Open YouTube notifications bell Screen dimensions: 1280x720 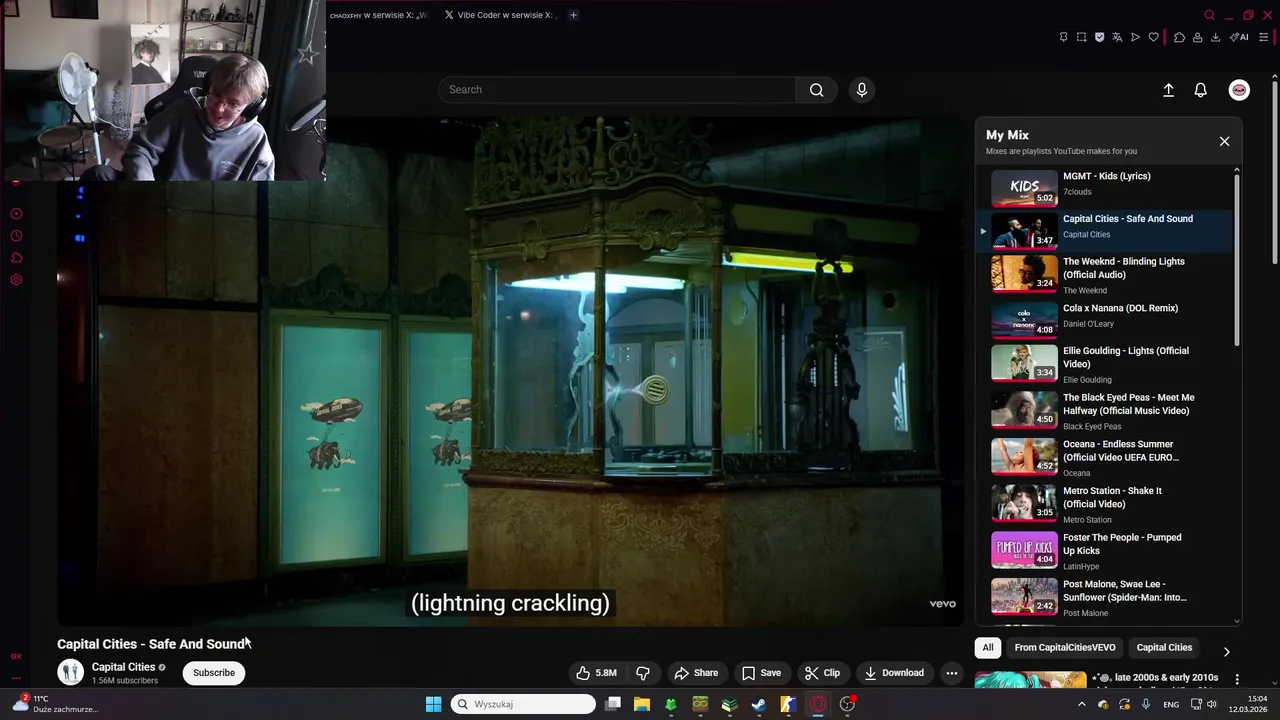1201,90
